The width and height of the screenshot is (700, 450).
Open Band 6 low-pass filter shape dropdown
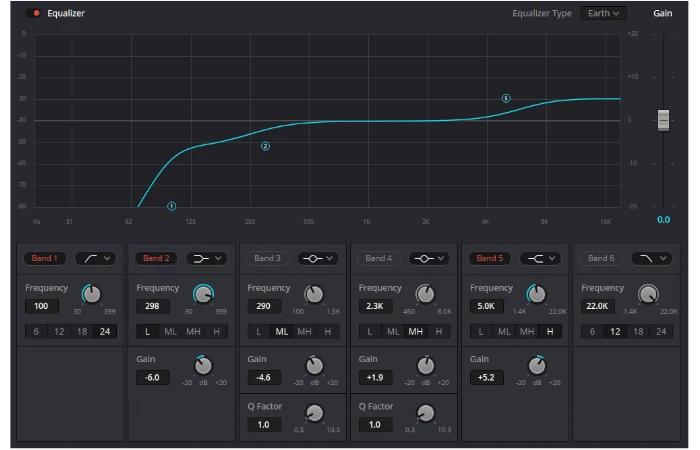click(652, 258)
